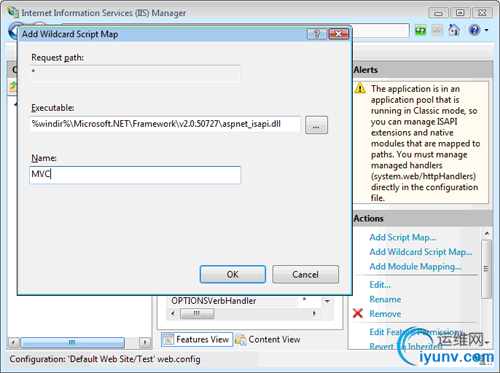
Task: Browse for executable with ellipsis button
Action: coord(316,125)
